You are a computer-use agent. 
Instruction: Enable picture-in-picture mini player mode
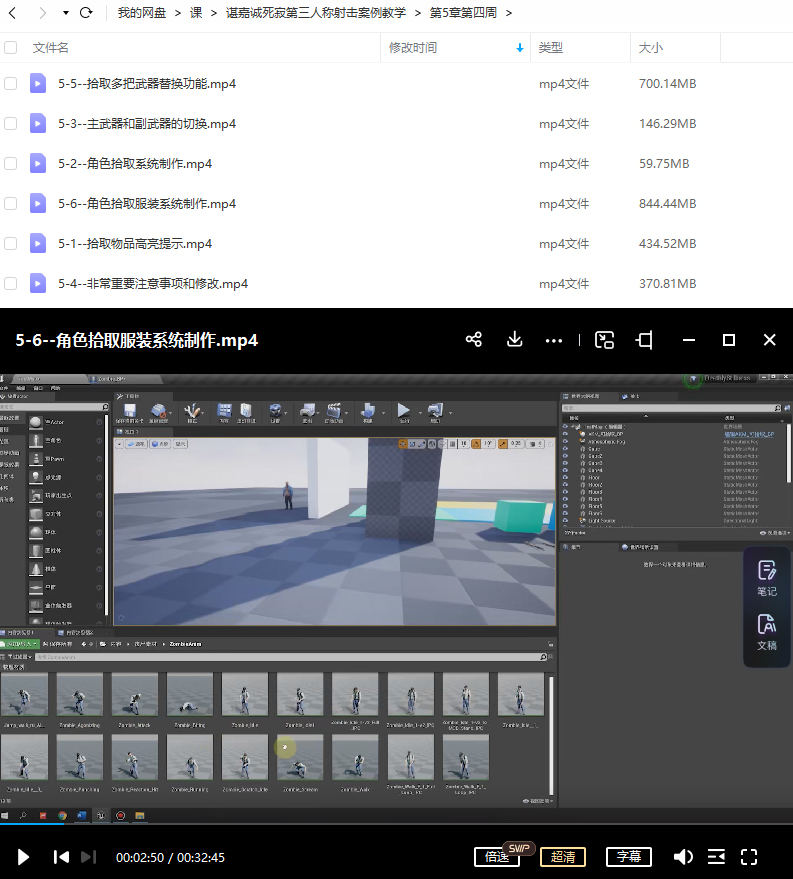point(604,340)
